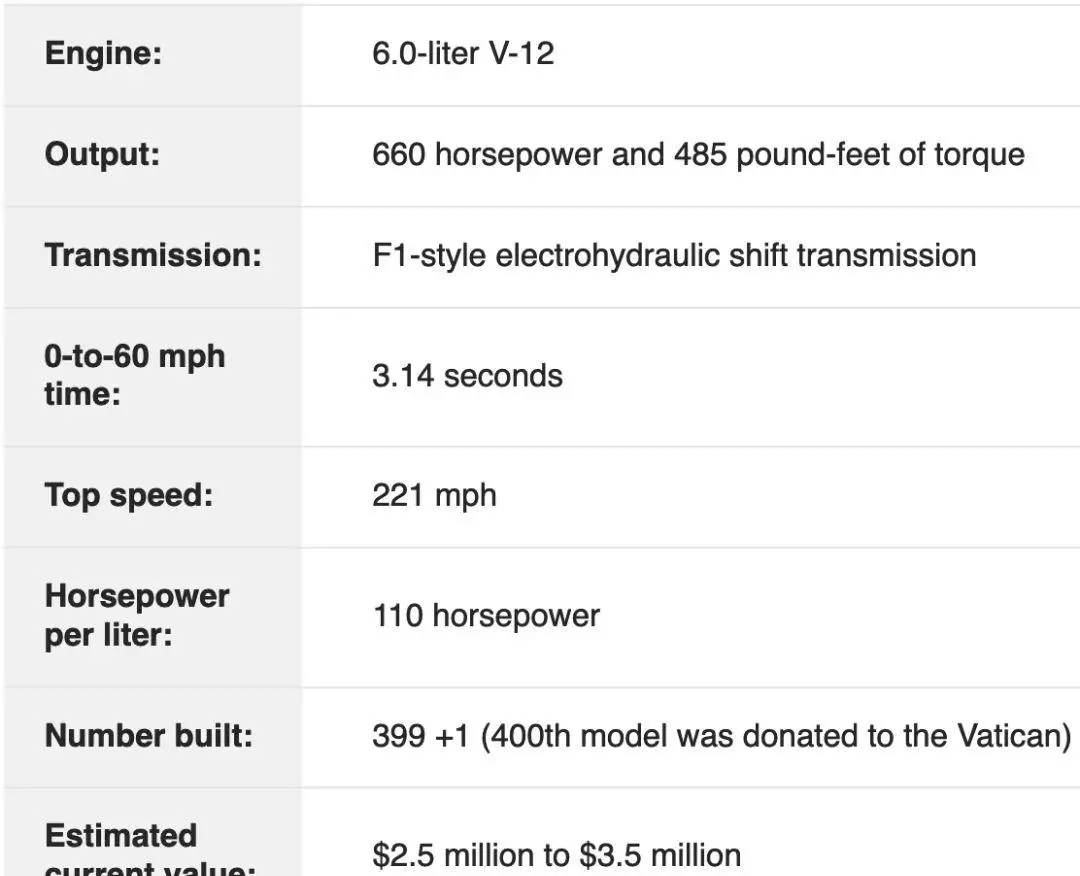Viewport: 1080px width, 876px height.
Task: Click the 'Transmission:' label
Action: point(153,256)
